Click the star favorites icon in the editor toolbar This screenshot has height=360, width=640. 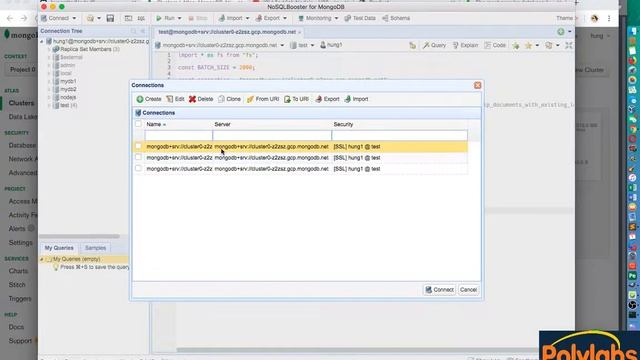[x=528, y=45]
